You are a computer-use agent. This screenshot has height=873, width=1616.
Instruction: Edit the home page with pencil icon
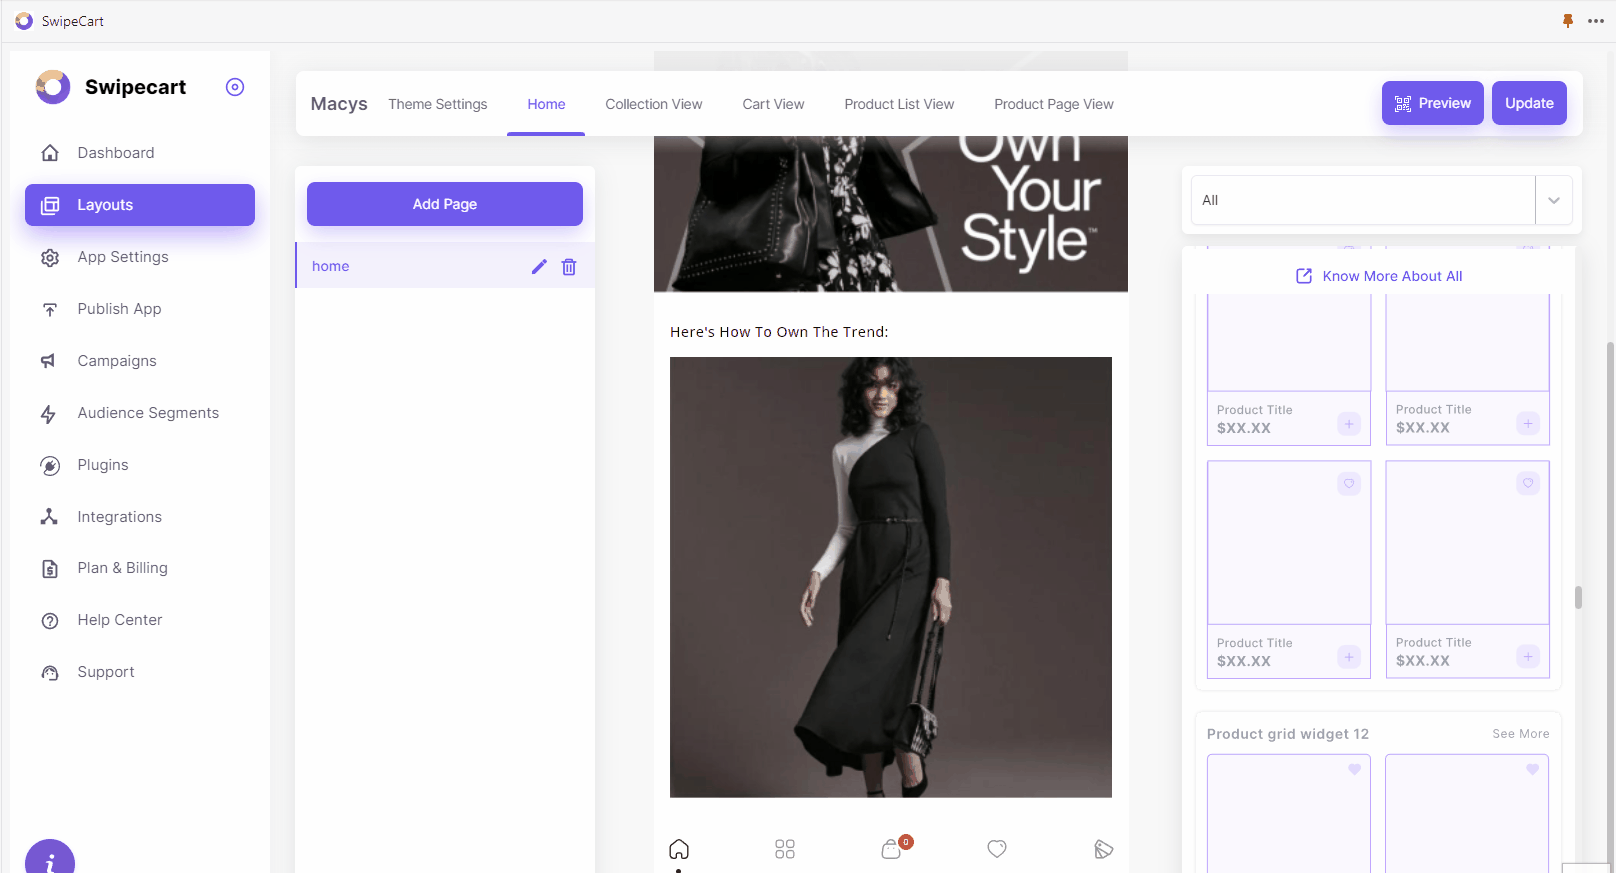(539, 266)
